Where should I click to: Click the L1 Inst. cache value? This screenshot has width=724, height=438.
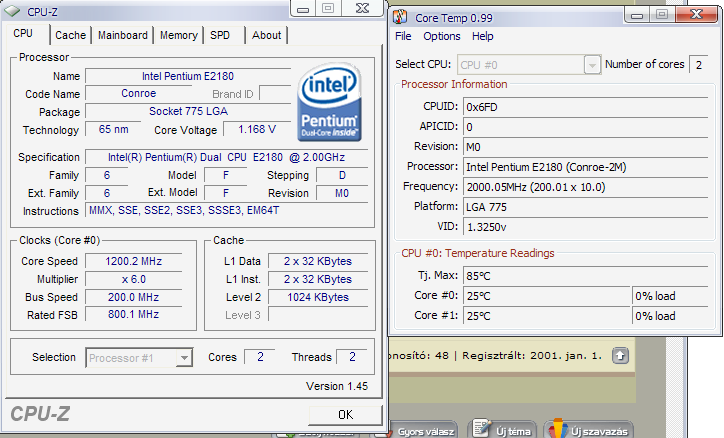coord(318,279)
